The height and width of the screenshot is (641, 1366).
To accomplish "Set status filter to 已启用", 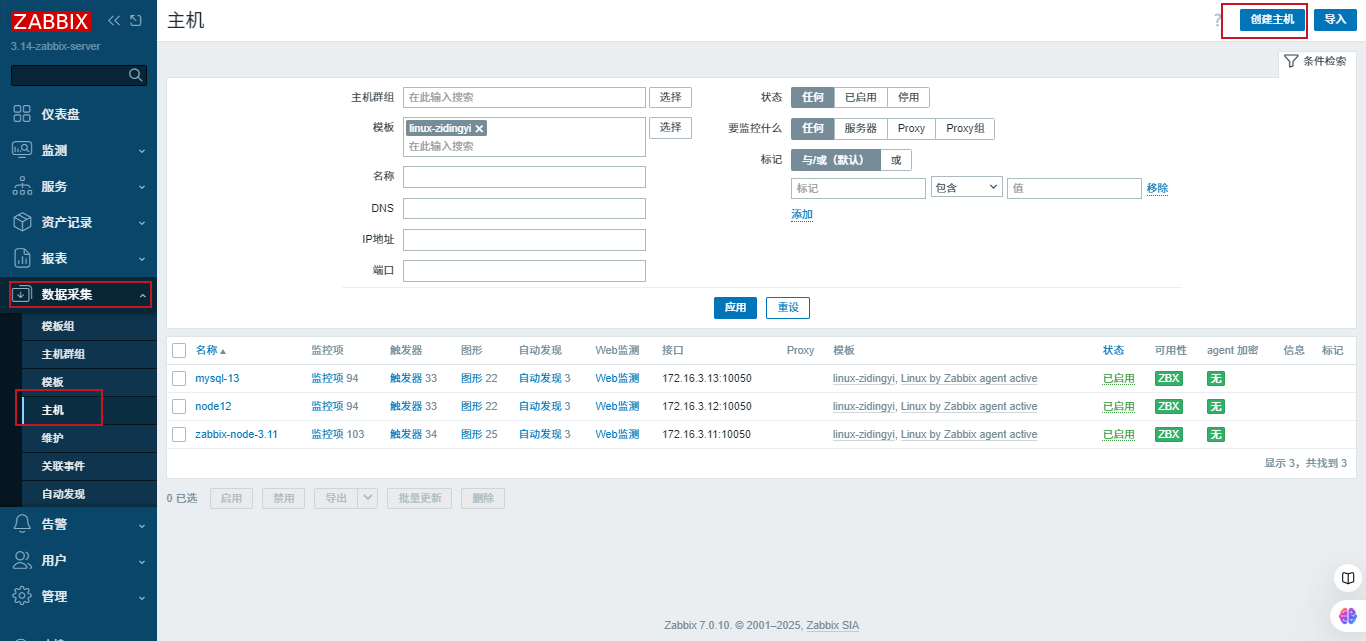I will (860, 97).
